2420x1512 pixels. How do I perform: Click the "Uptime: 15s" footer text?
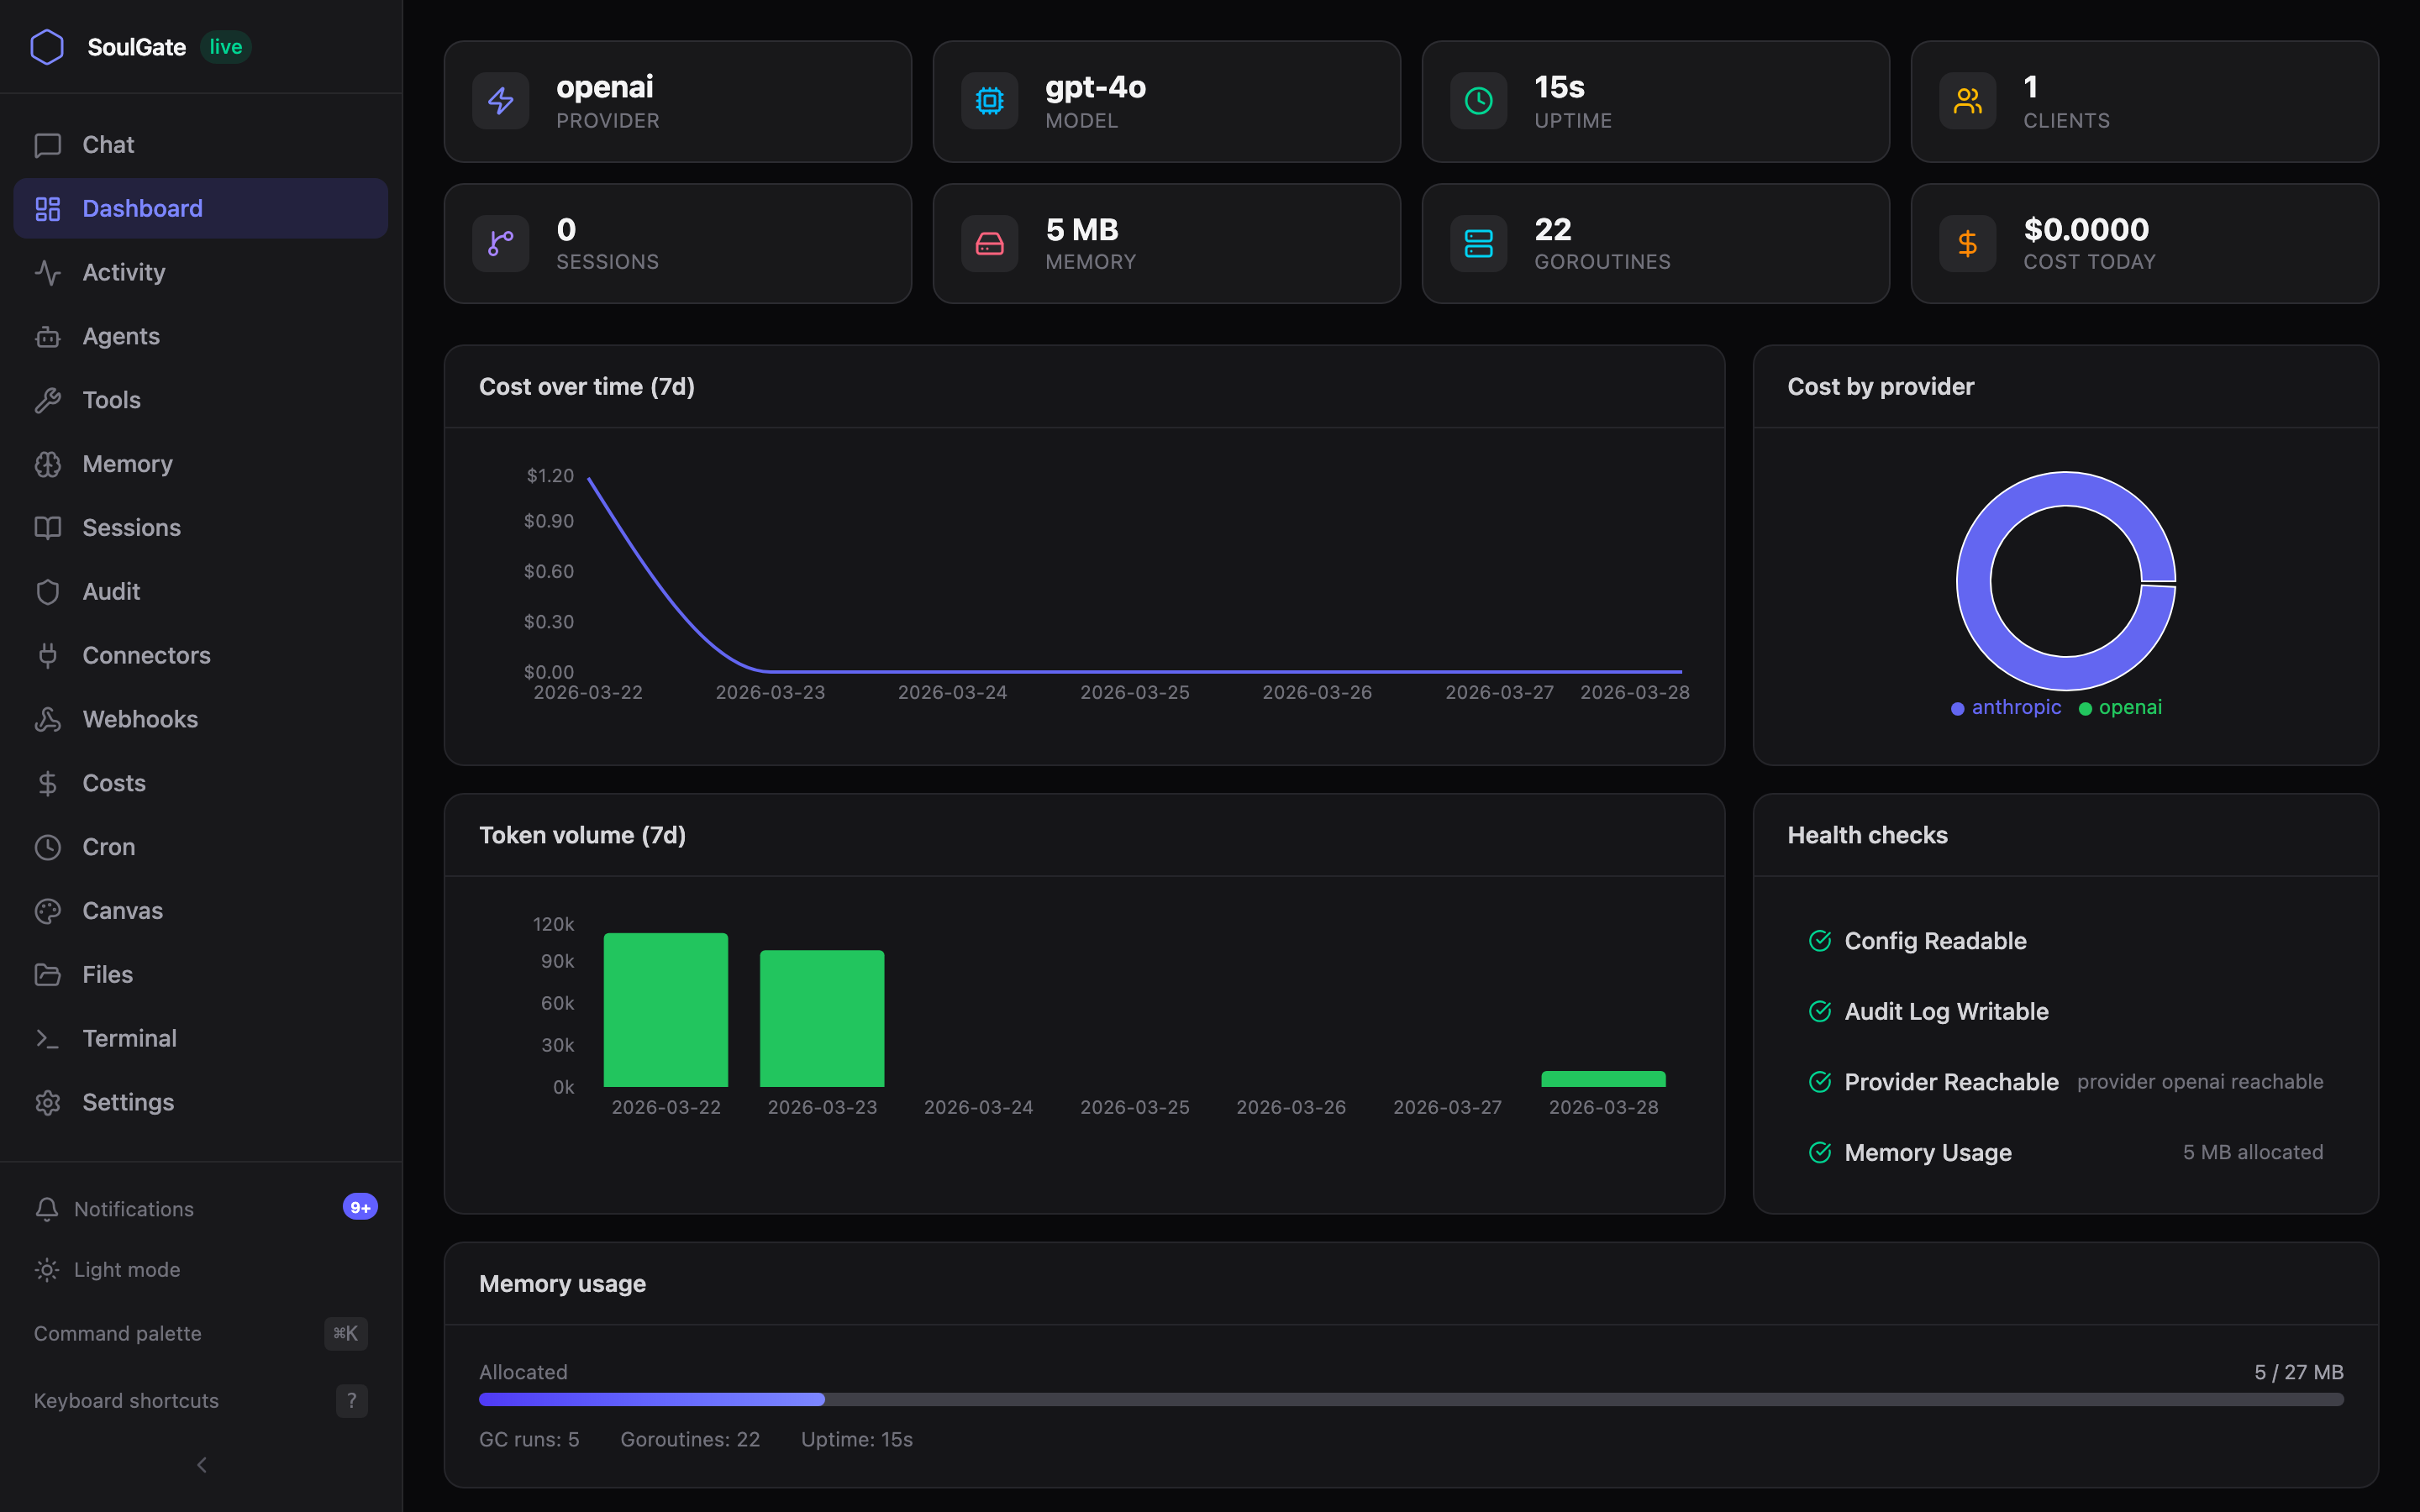pos(857,1439)
